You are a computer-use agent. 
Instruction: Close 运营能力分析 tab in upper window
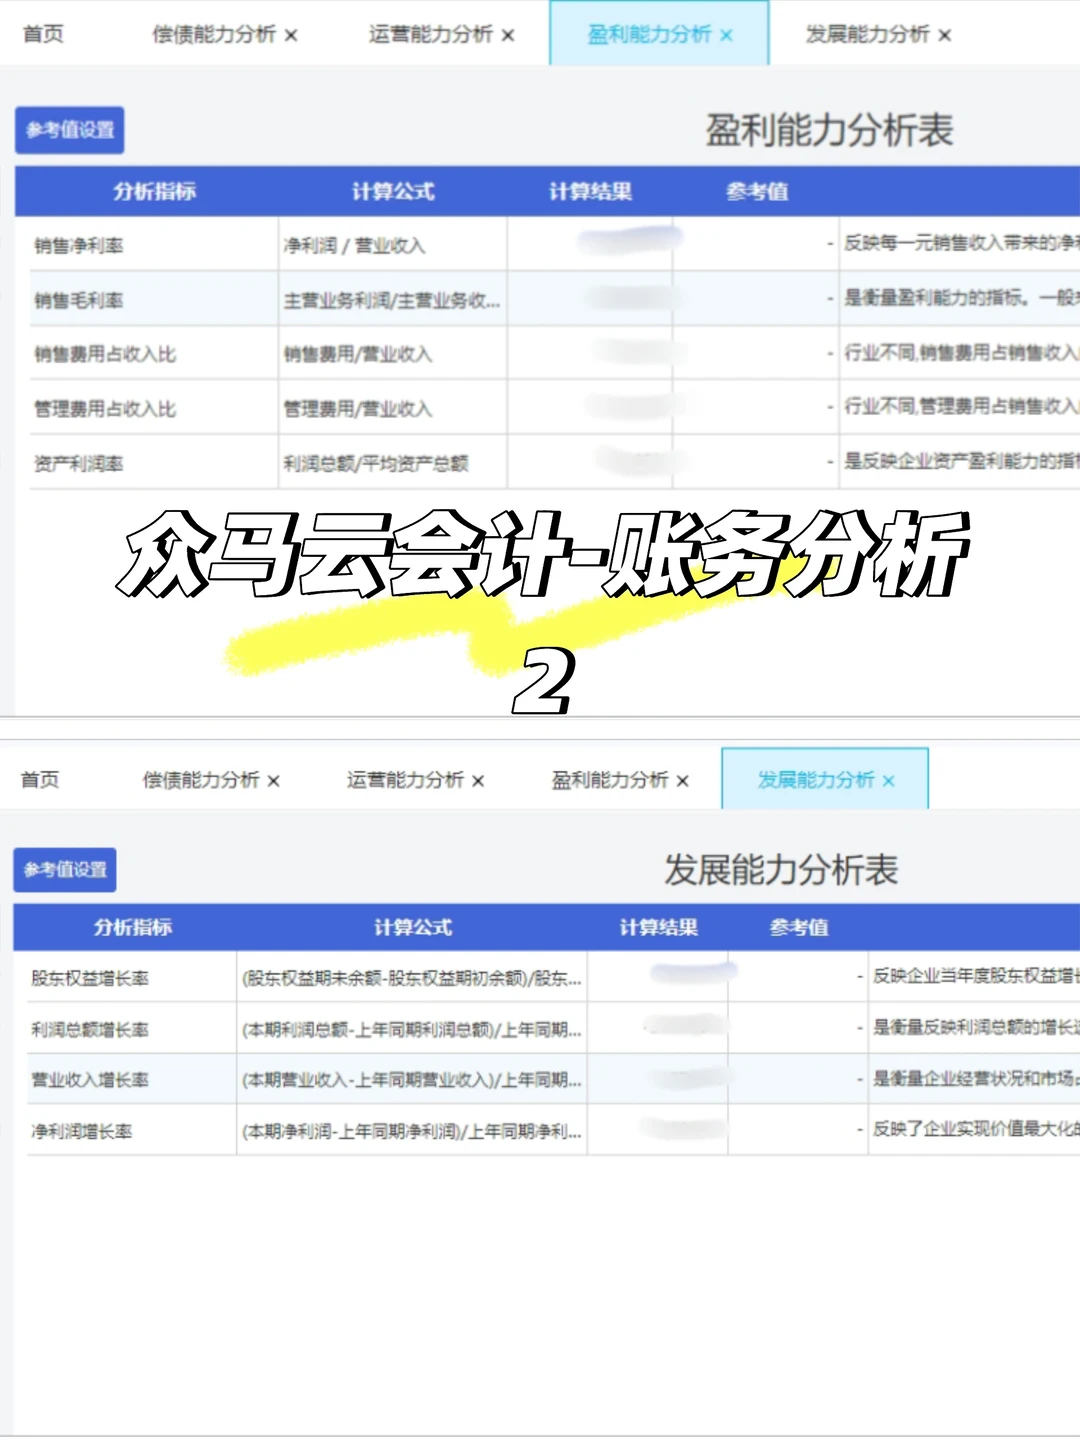click(508, 35)
